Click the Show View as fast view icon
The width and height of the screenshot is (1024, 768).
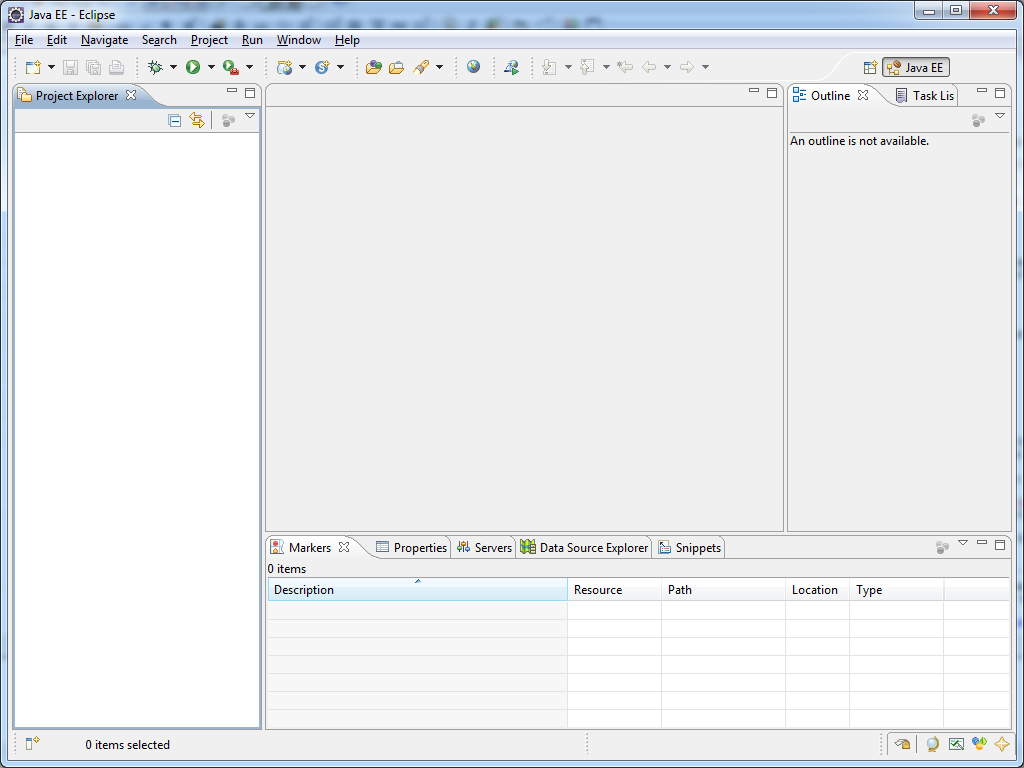pyautogui.click(x=33, y=743)
